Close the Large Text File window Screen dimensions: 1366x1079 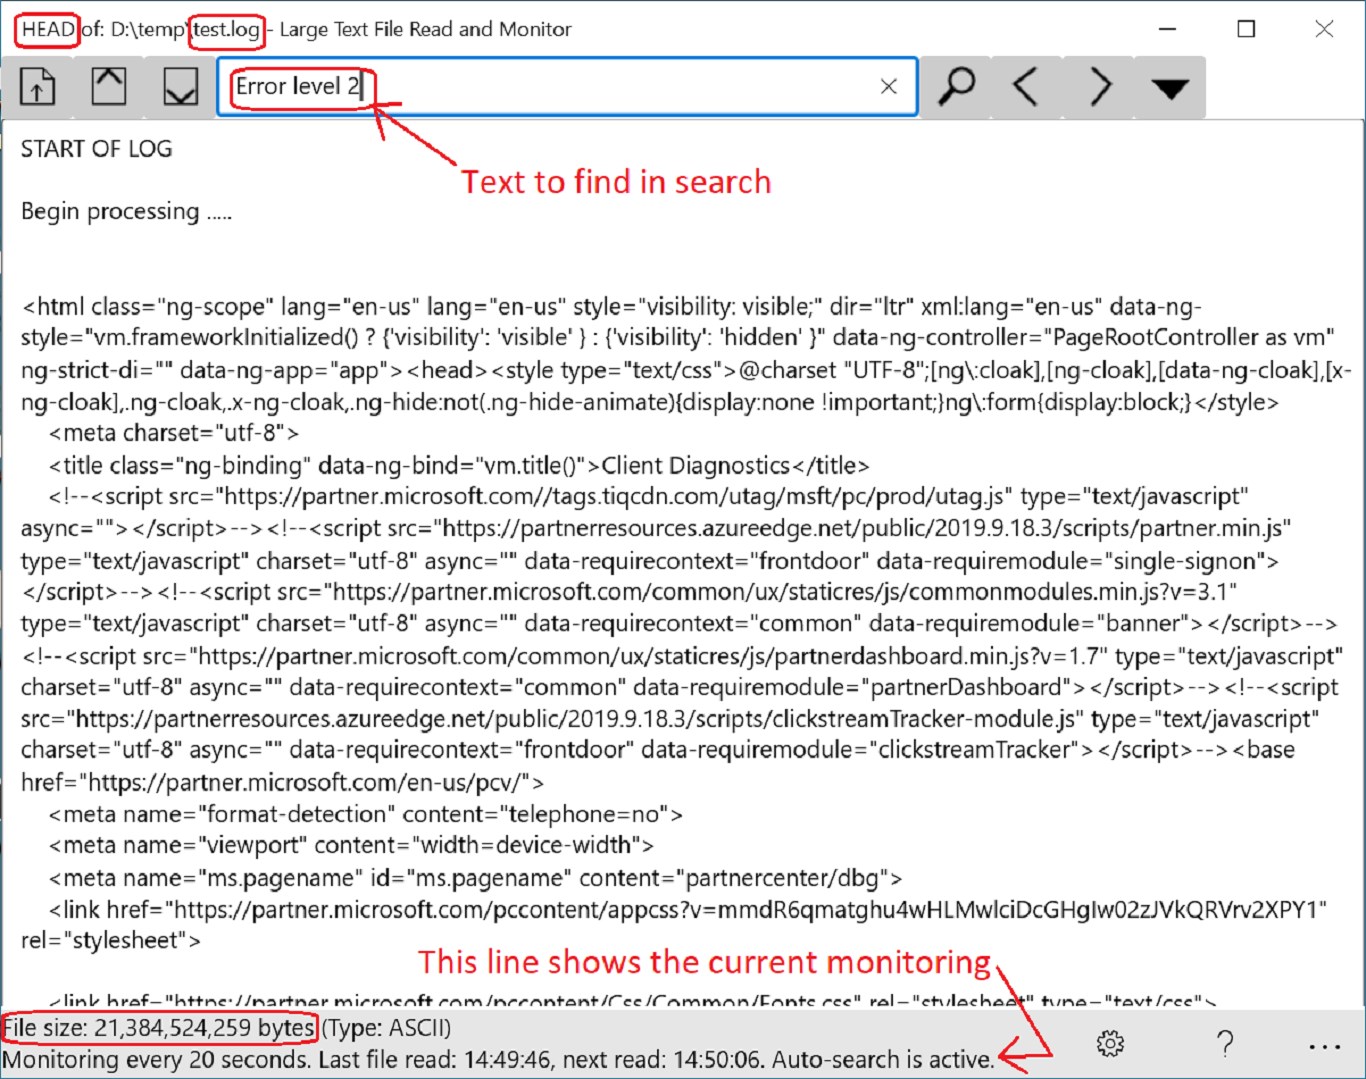click(x=1324, y=29)
